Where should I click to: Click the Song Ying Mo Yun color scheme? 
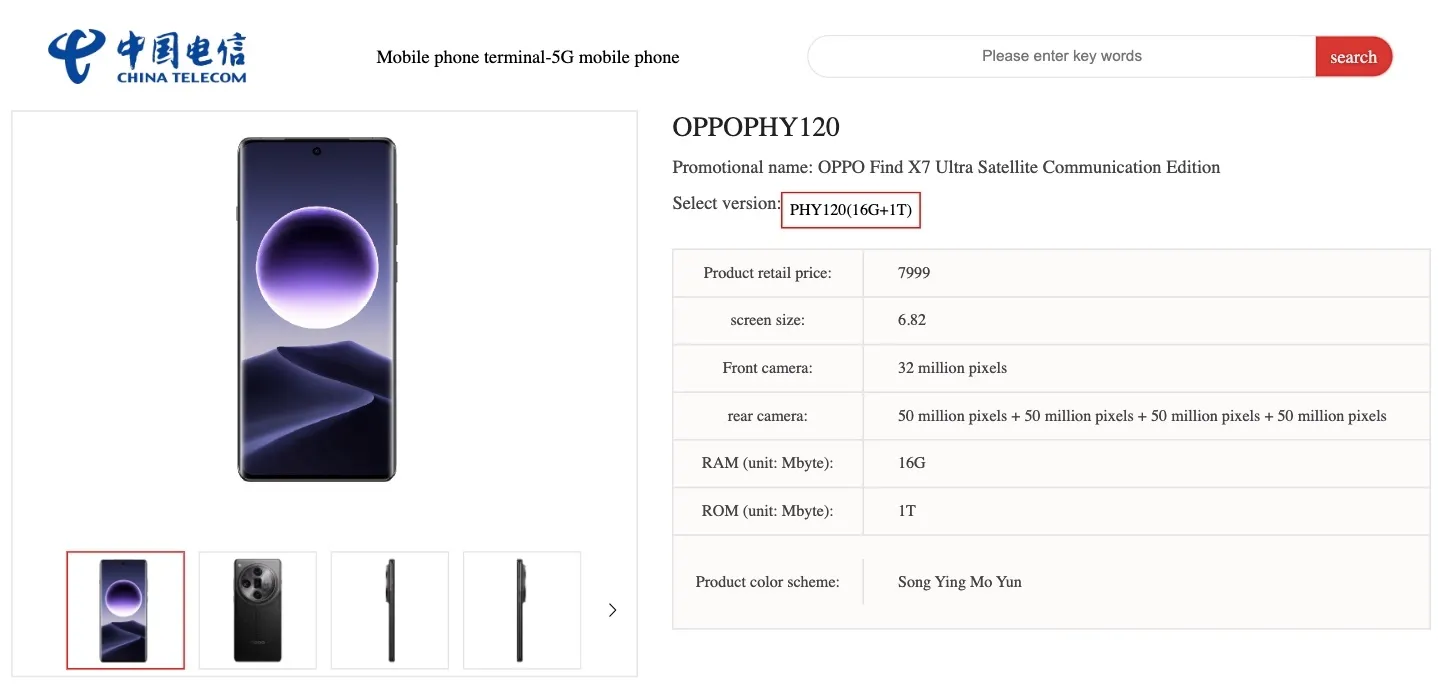click(960, 582)
